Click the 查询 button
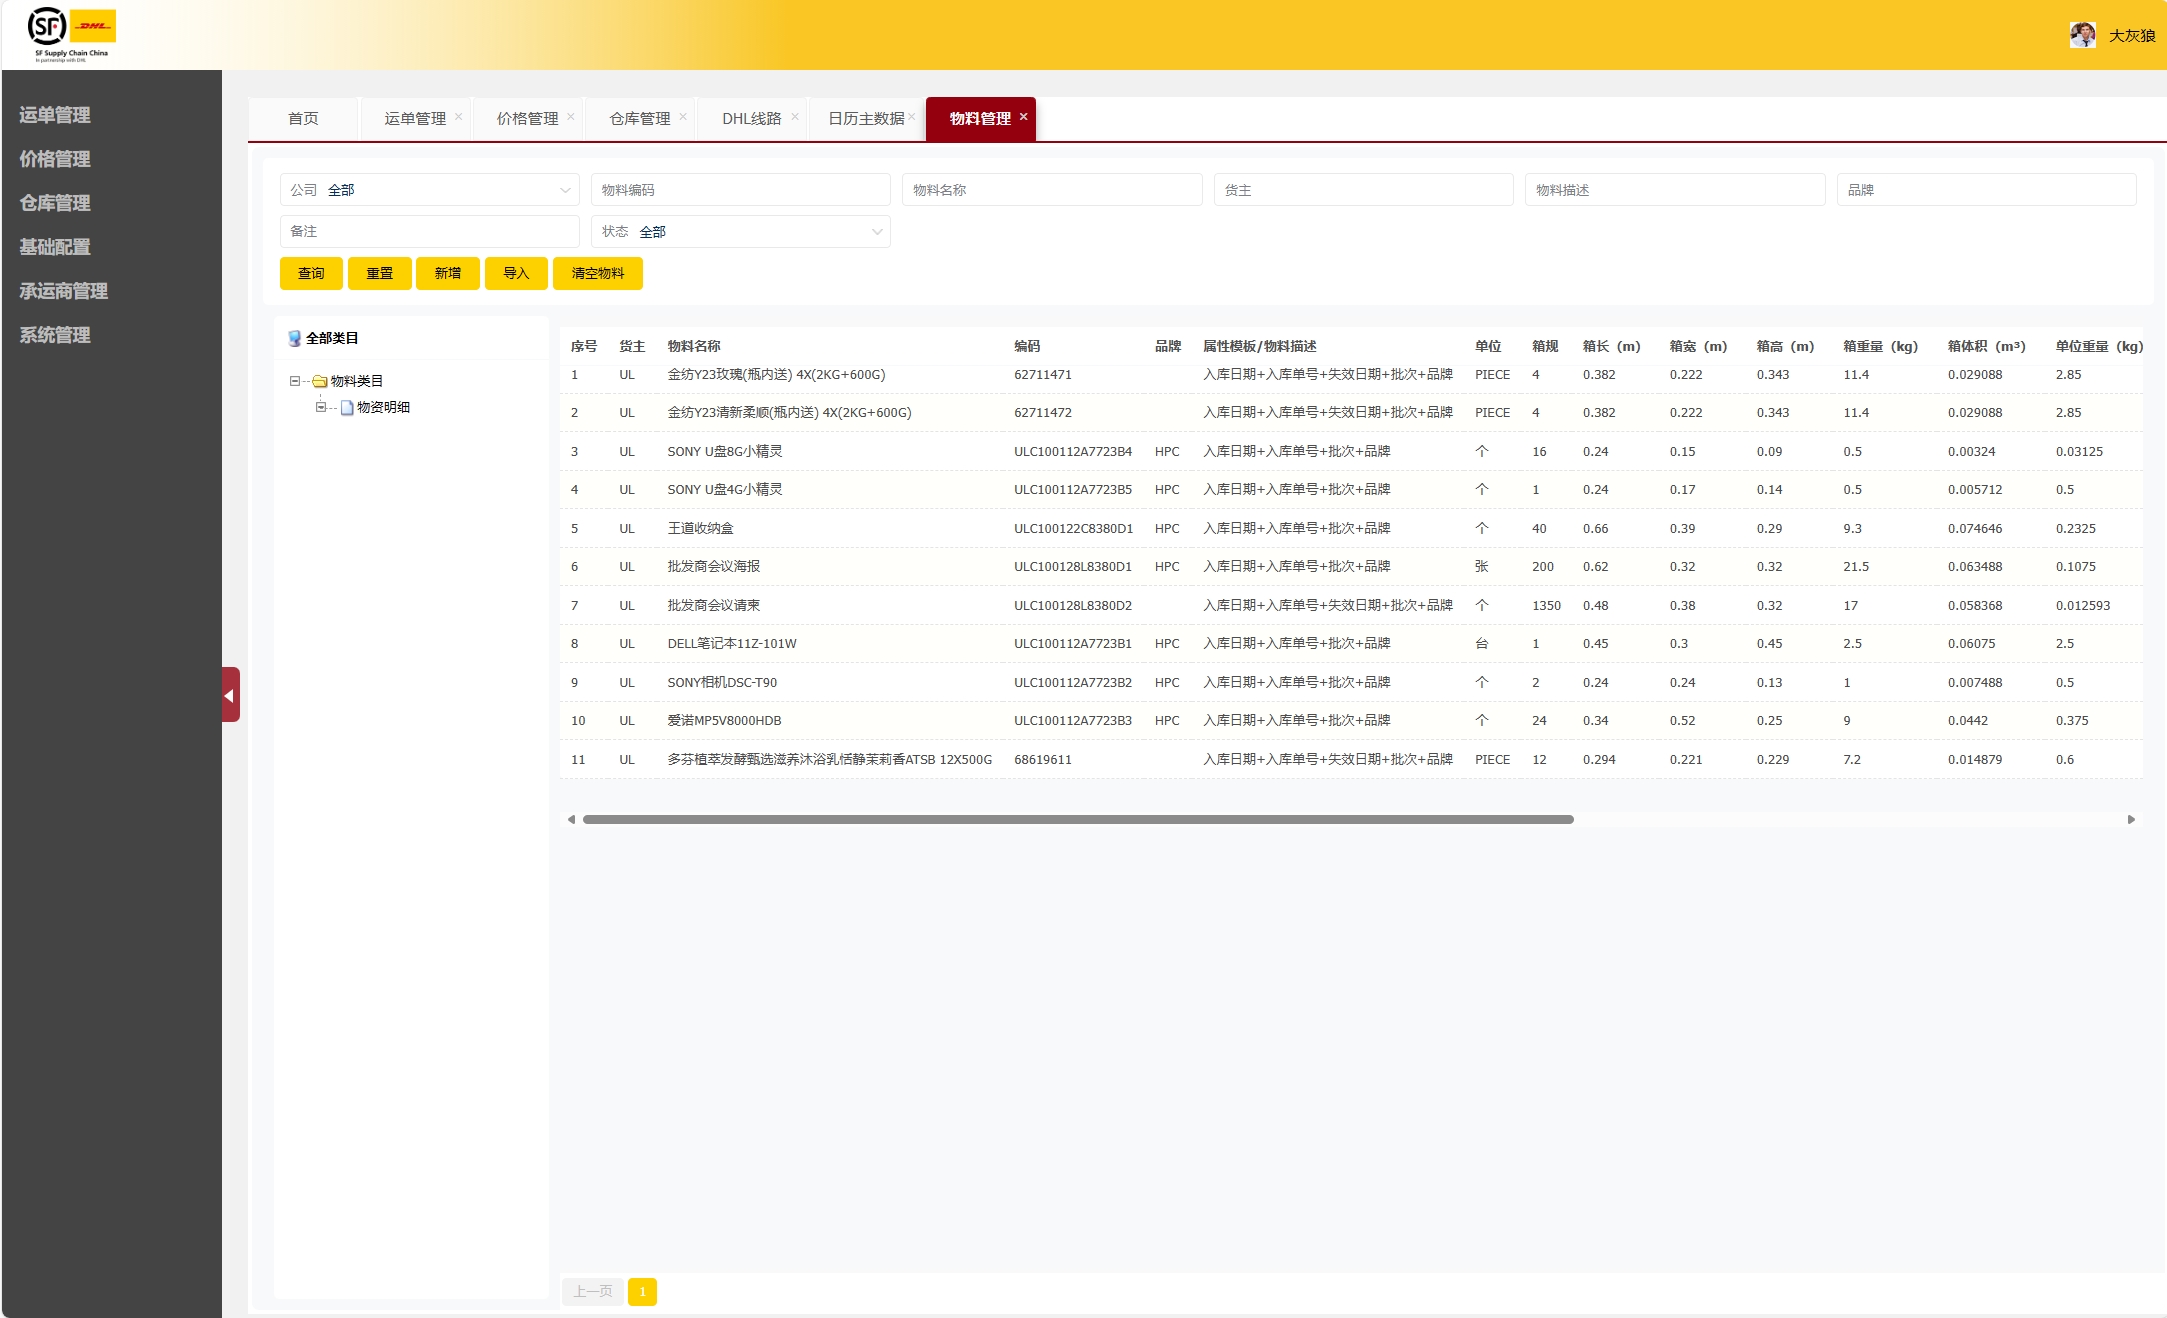 click(x=311, y=273)
